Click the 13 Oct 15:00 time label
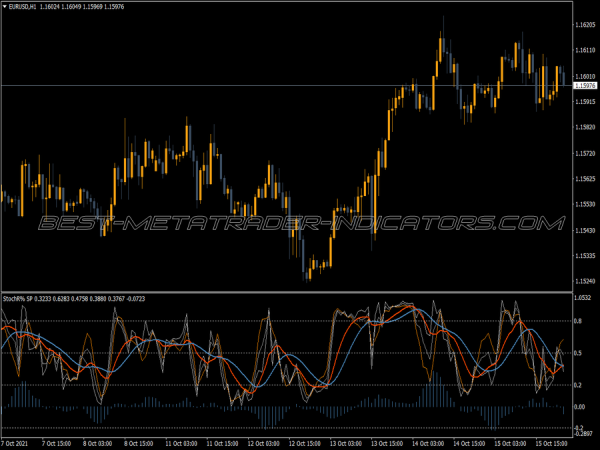This screenshot has width=600, height=450. click(387, 444)
